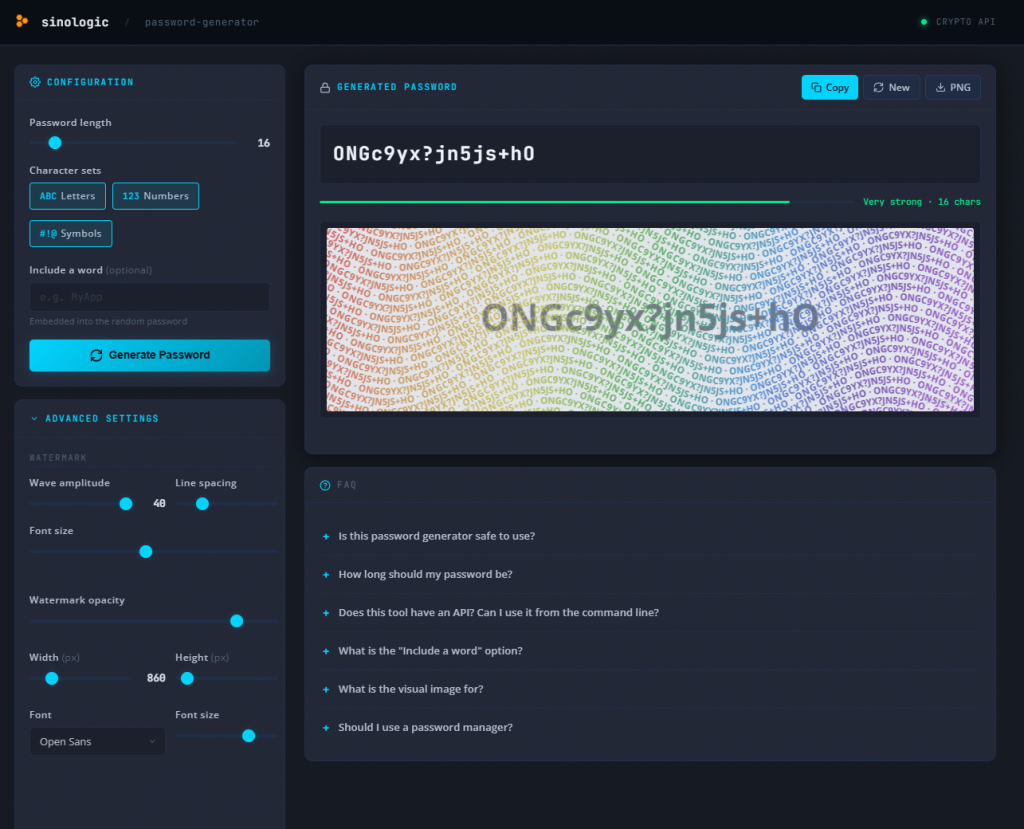
Task: Toggle the 123 Numbers character set
Action: point(155,196)
